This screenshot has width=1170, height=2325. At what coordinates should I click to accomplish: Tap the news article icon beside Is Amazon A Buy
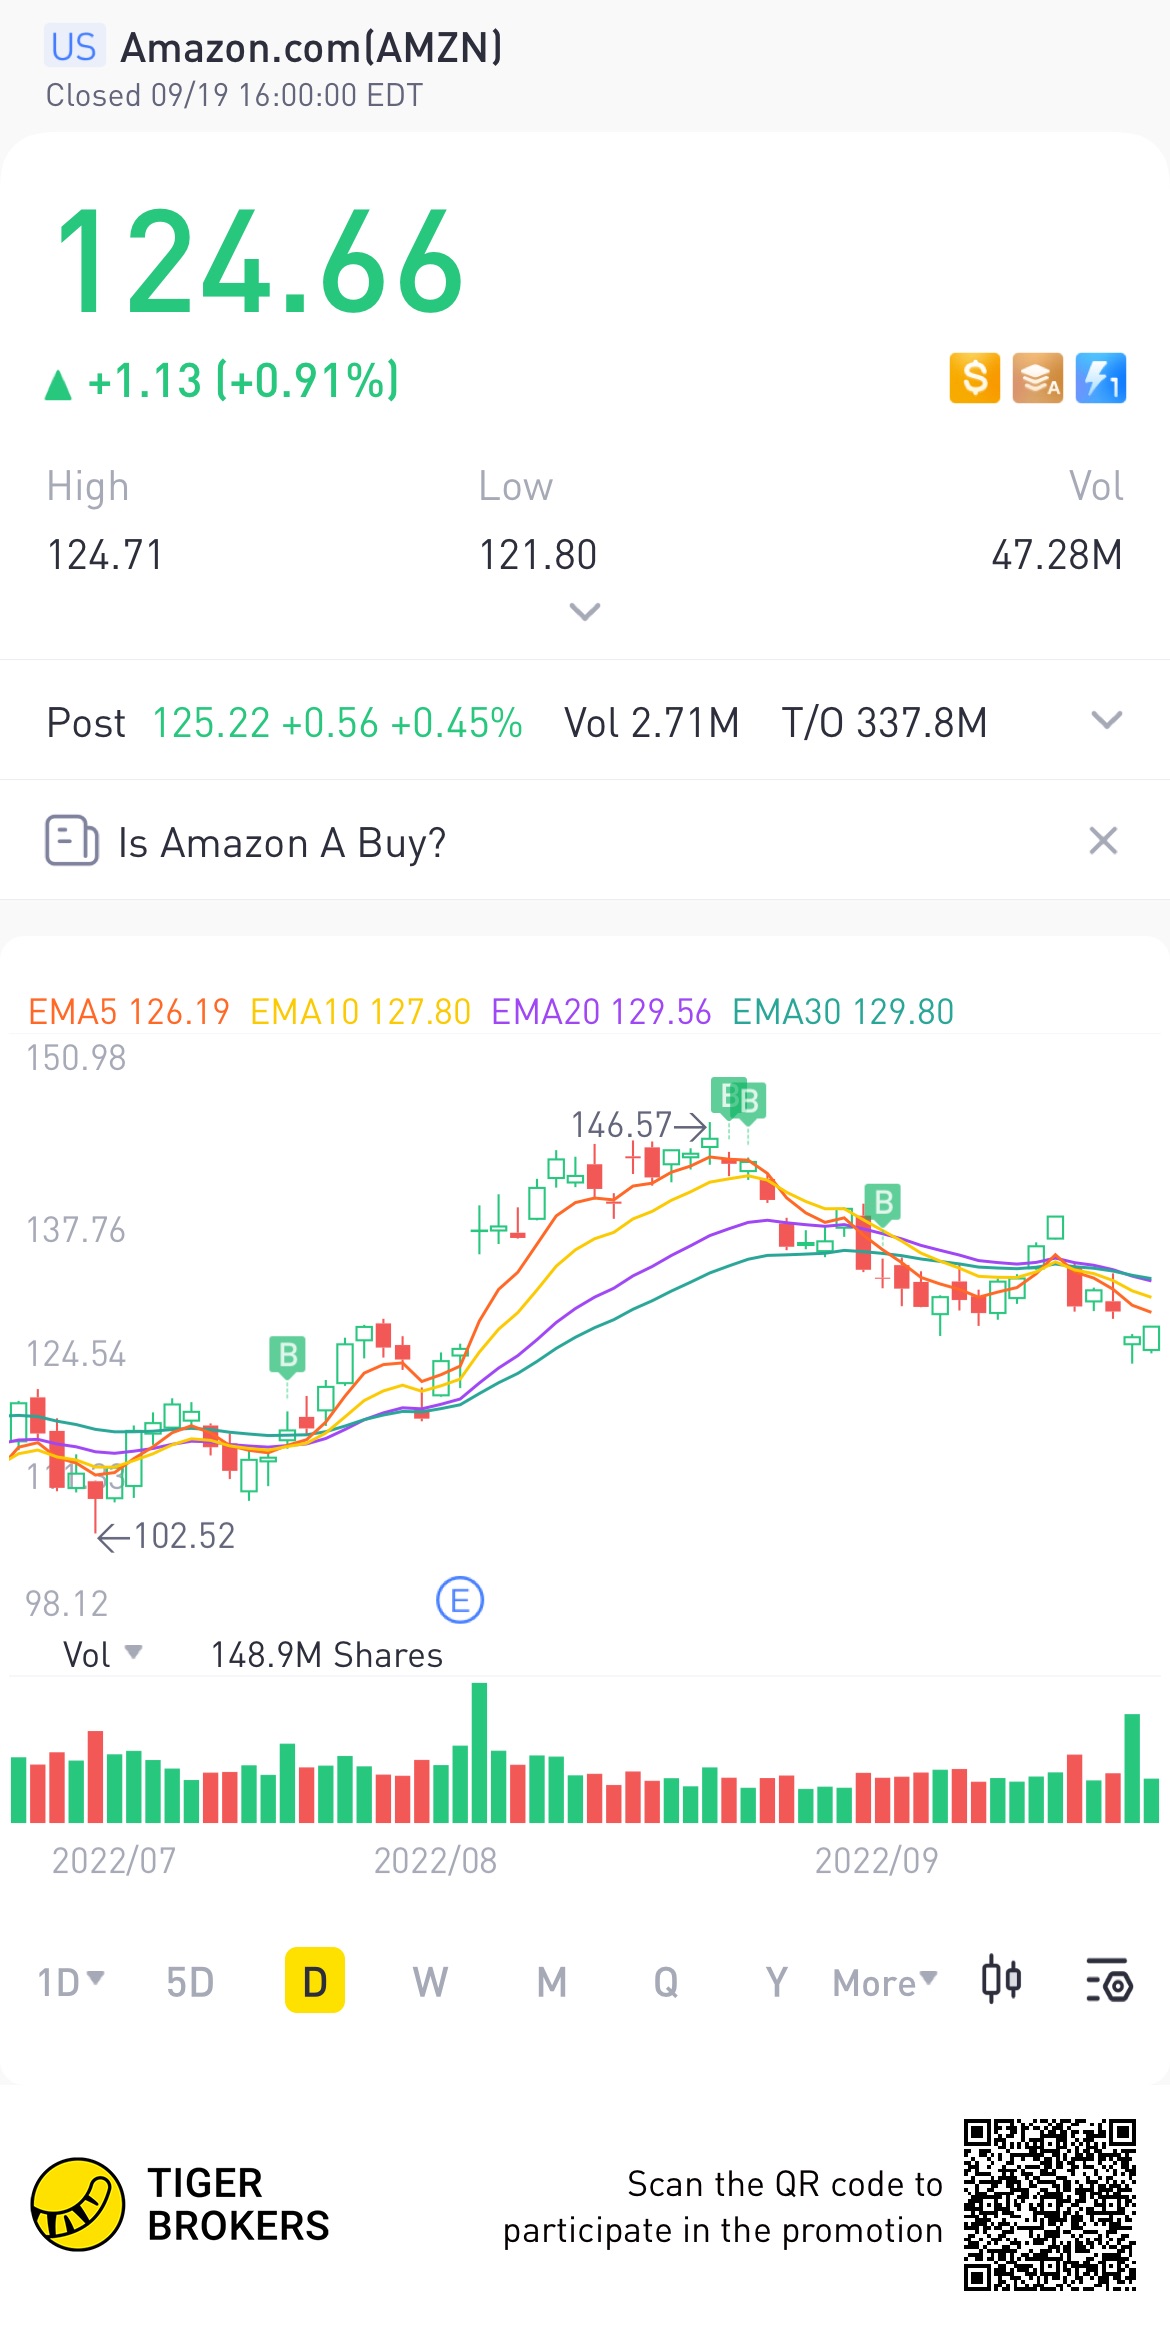[x=72, y=840]
